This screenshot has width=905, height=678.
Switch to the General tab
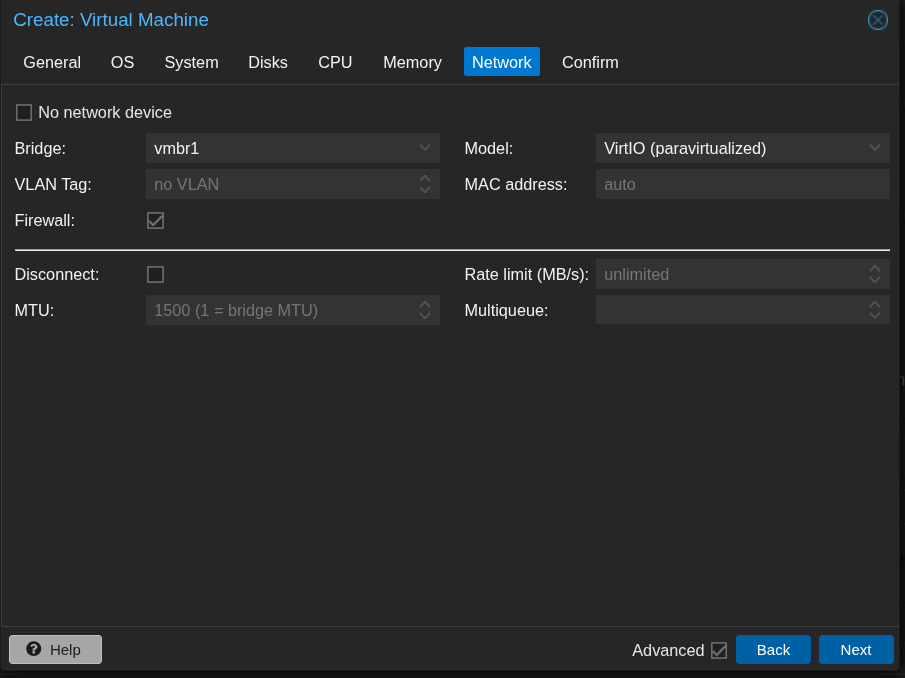pos(52,62)
